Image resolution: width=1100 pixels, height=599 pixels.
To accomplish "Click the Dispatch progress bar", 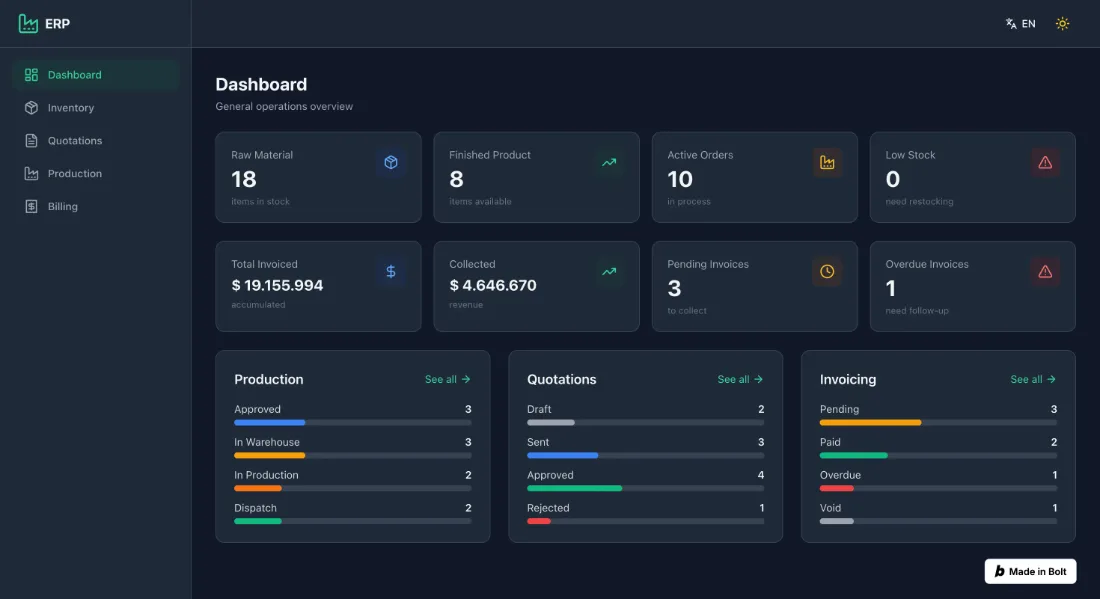I will click(x=353, y=522).
